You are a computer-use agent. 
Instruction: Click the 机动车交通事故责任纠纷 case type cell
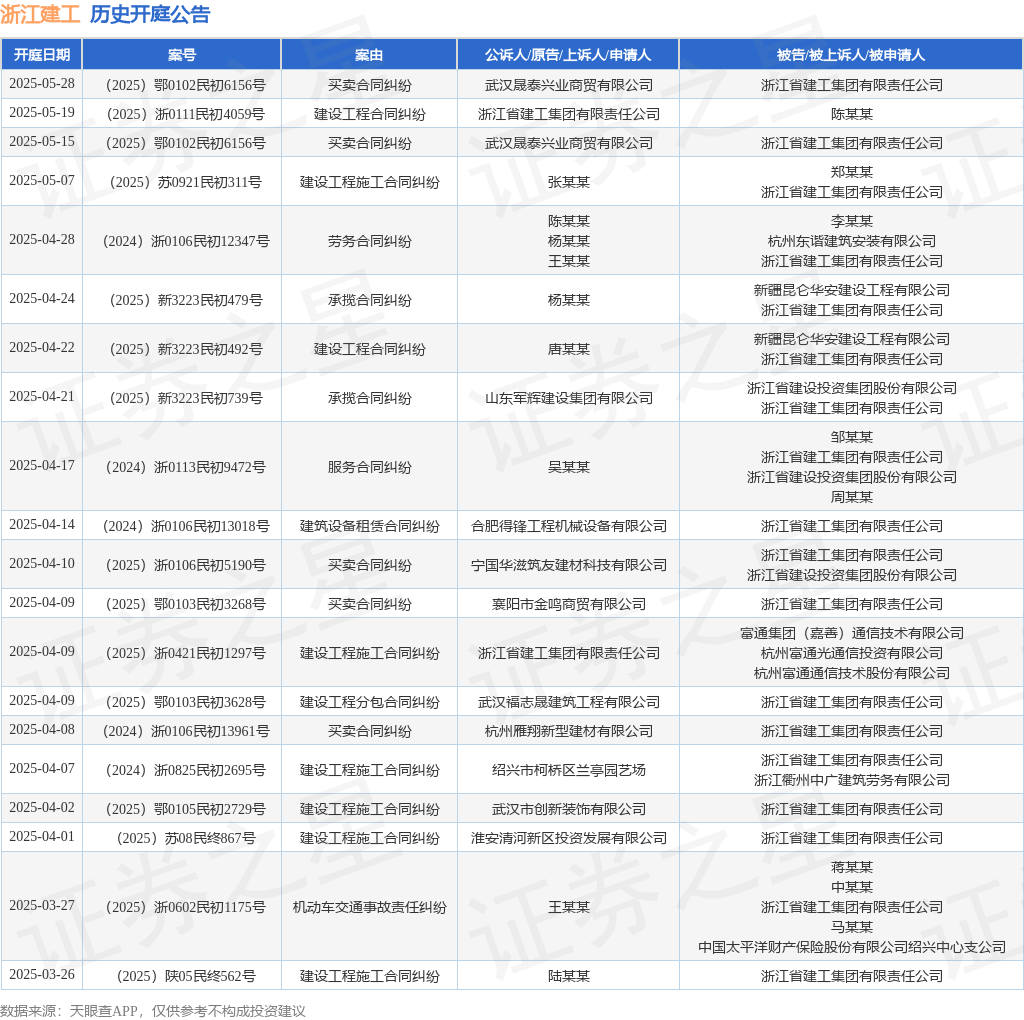[x=370, y=908]
